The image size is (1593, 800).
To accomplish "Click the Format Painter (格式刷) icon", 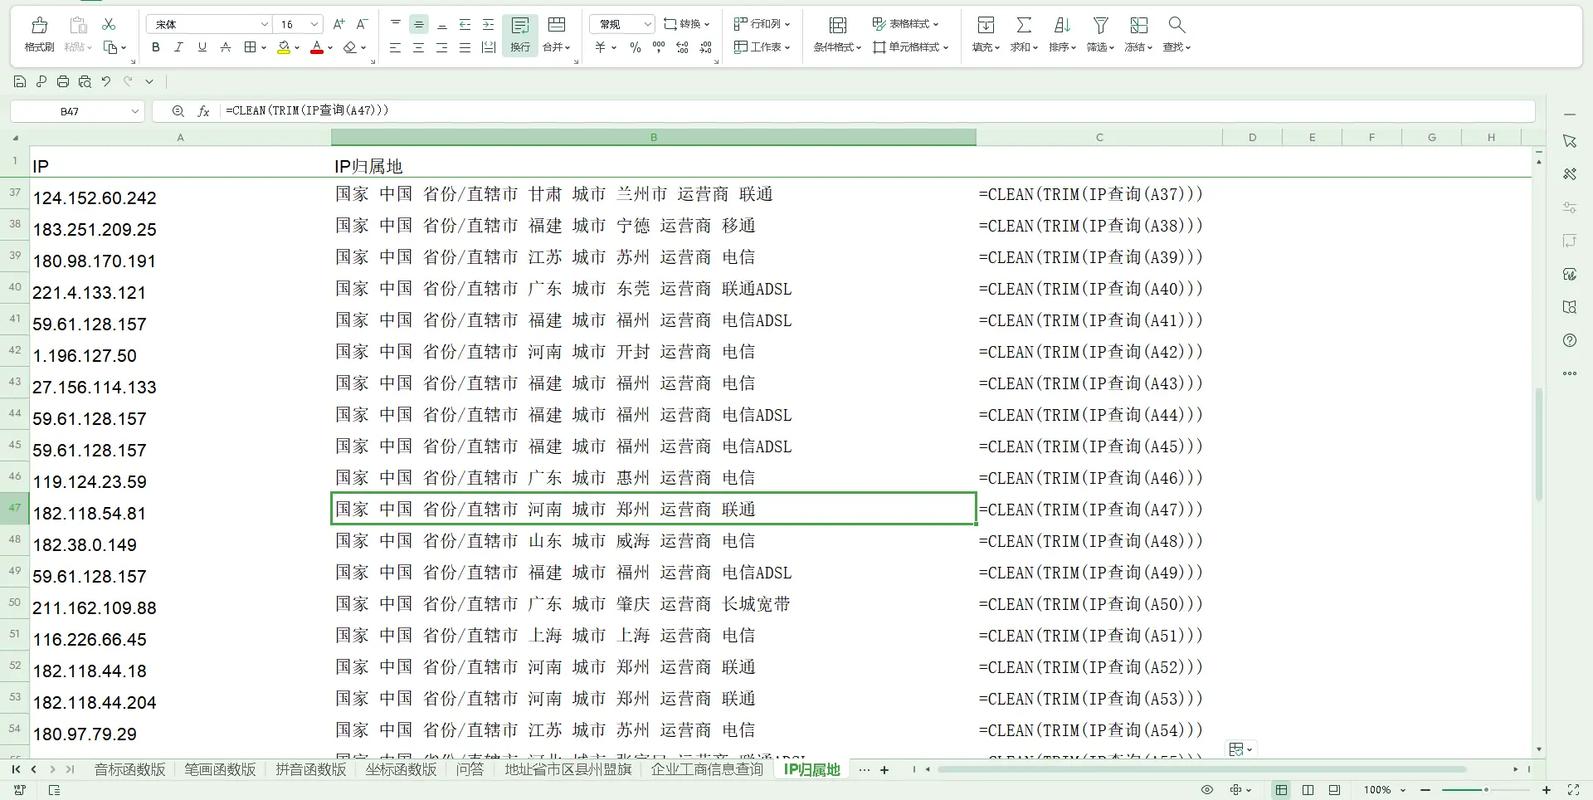I will (x=39, y=26).
